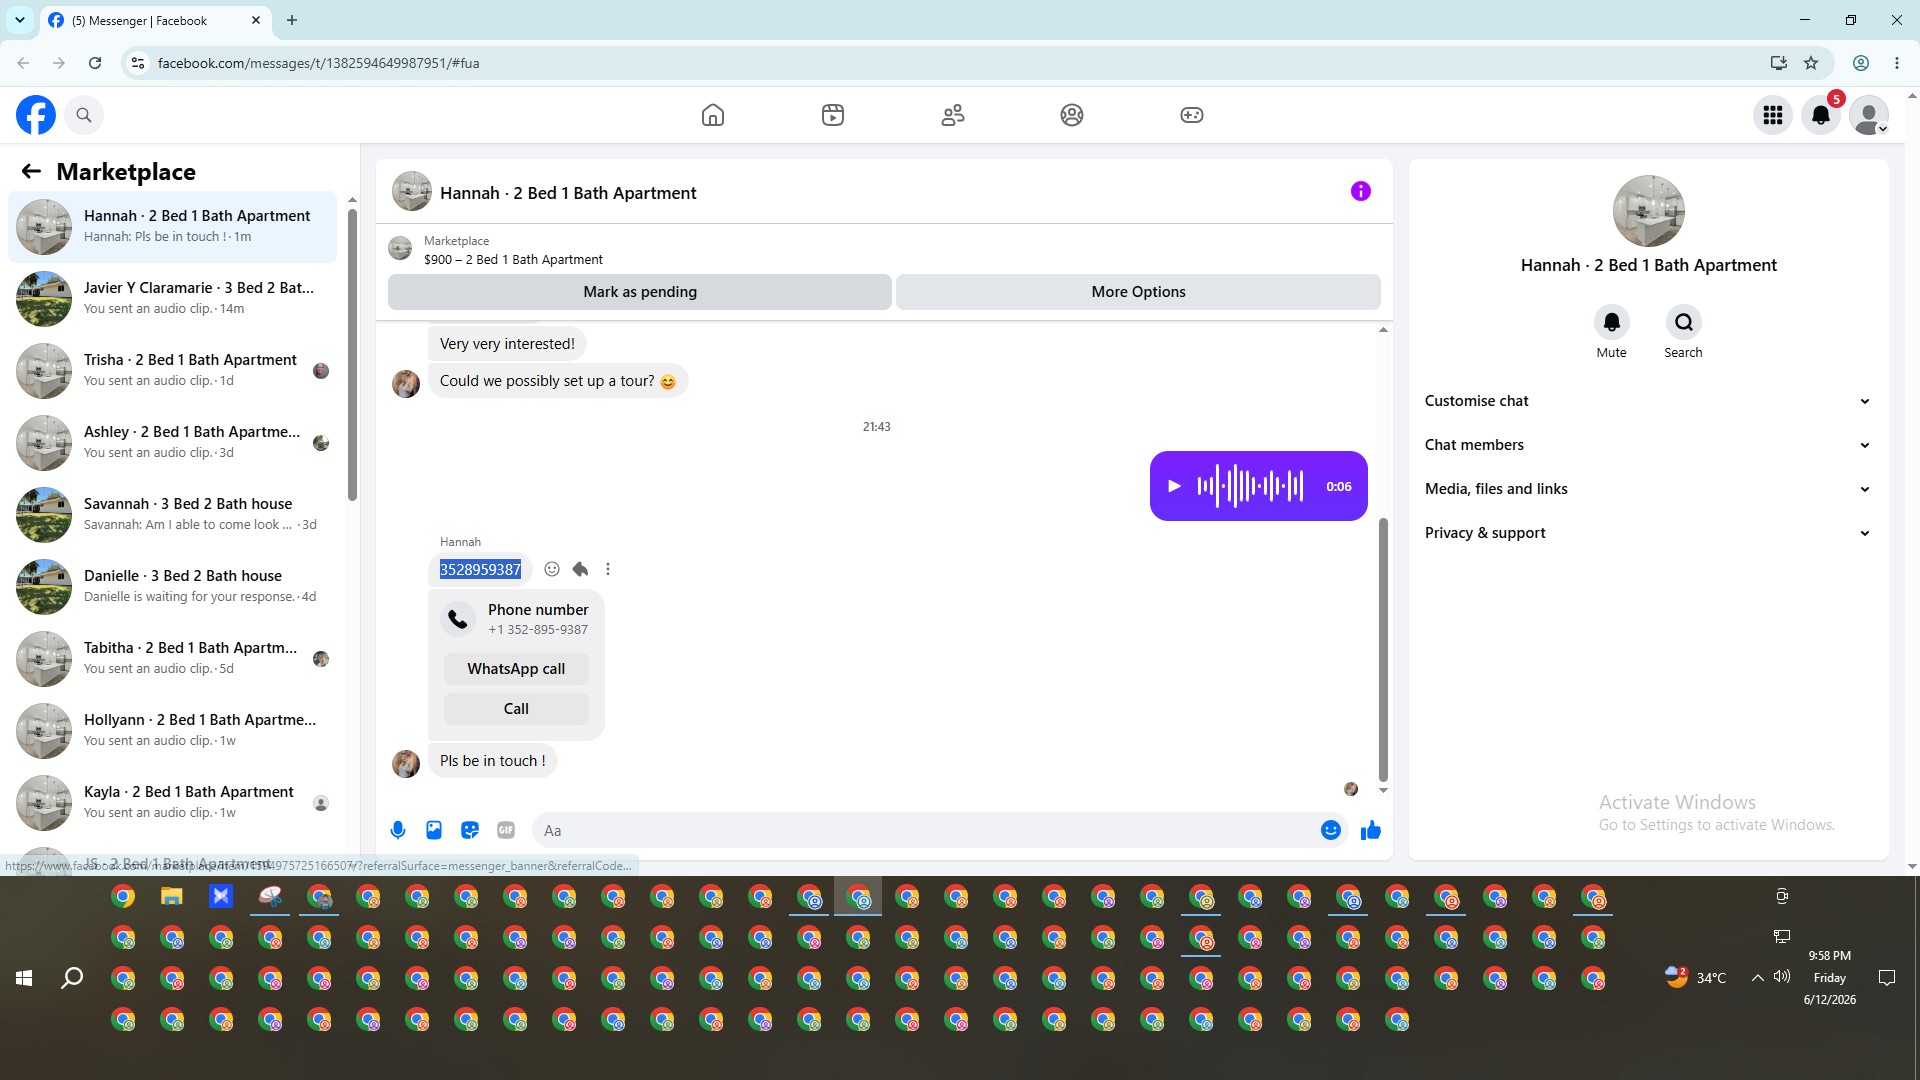This screenshot has width=1920, height=1080.
Task: Open the account profile avatar menu
Action: (x=1869, y=115)
